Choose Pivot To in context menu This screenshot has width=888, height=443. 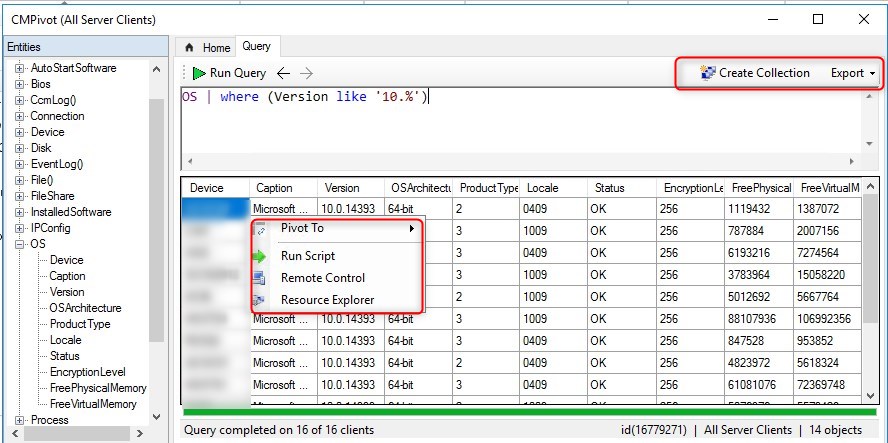pyautogui.click(x=338, y=228)
